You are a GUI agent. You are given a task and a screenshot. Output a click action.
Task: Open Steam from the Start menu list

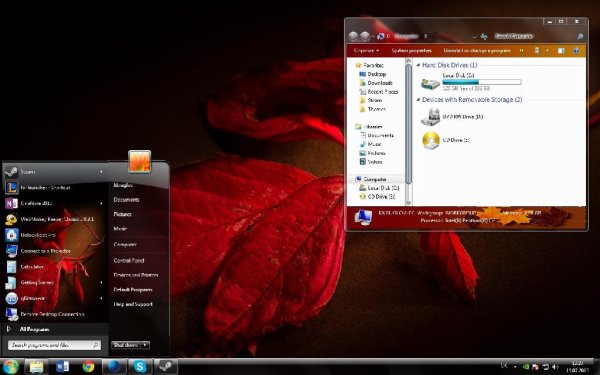click(54, 172)
